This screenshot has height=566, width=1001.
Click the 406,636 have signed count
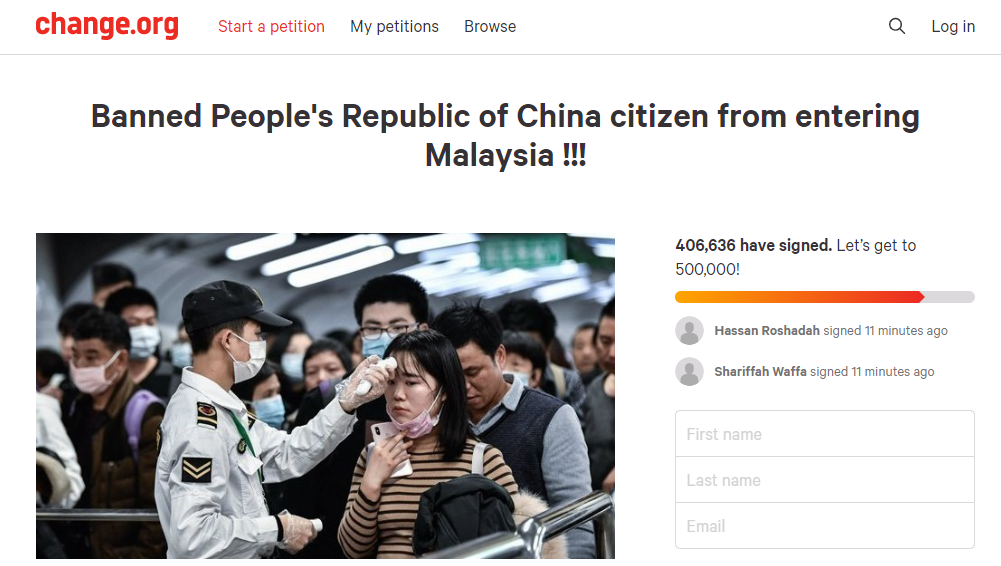(753, 245)
